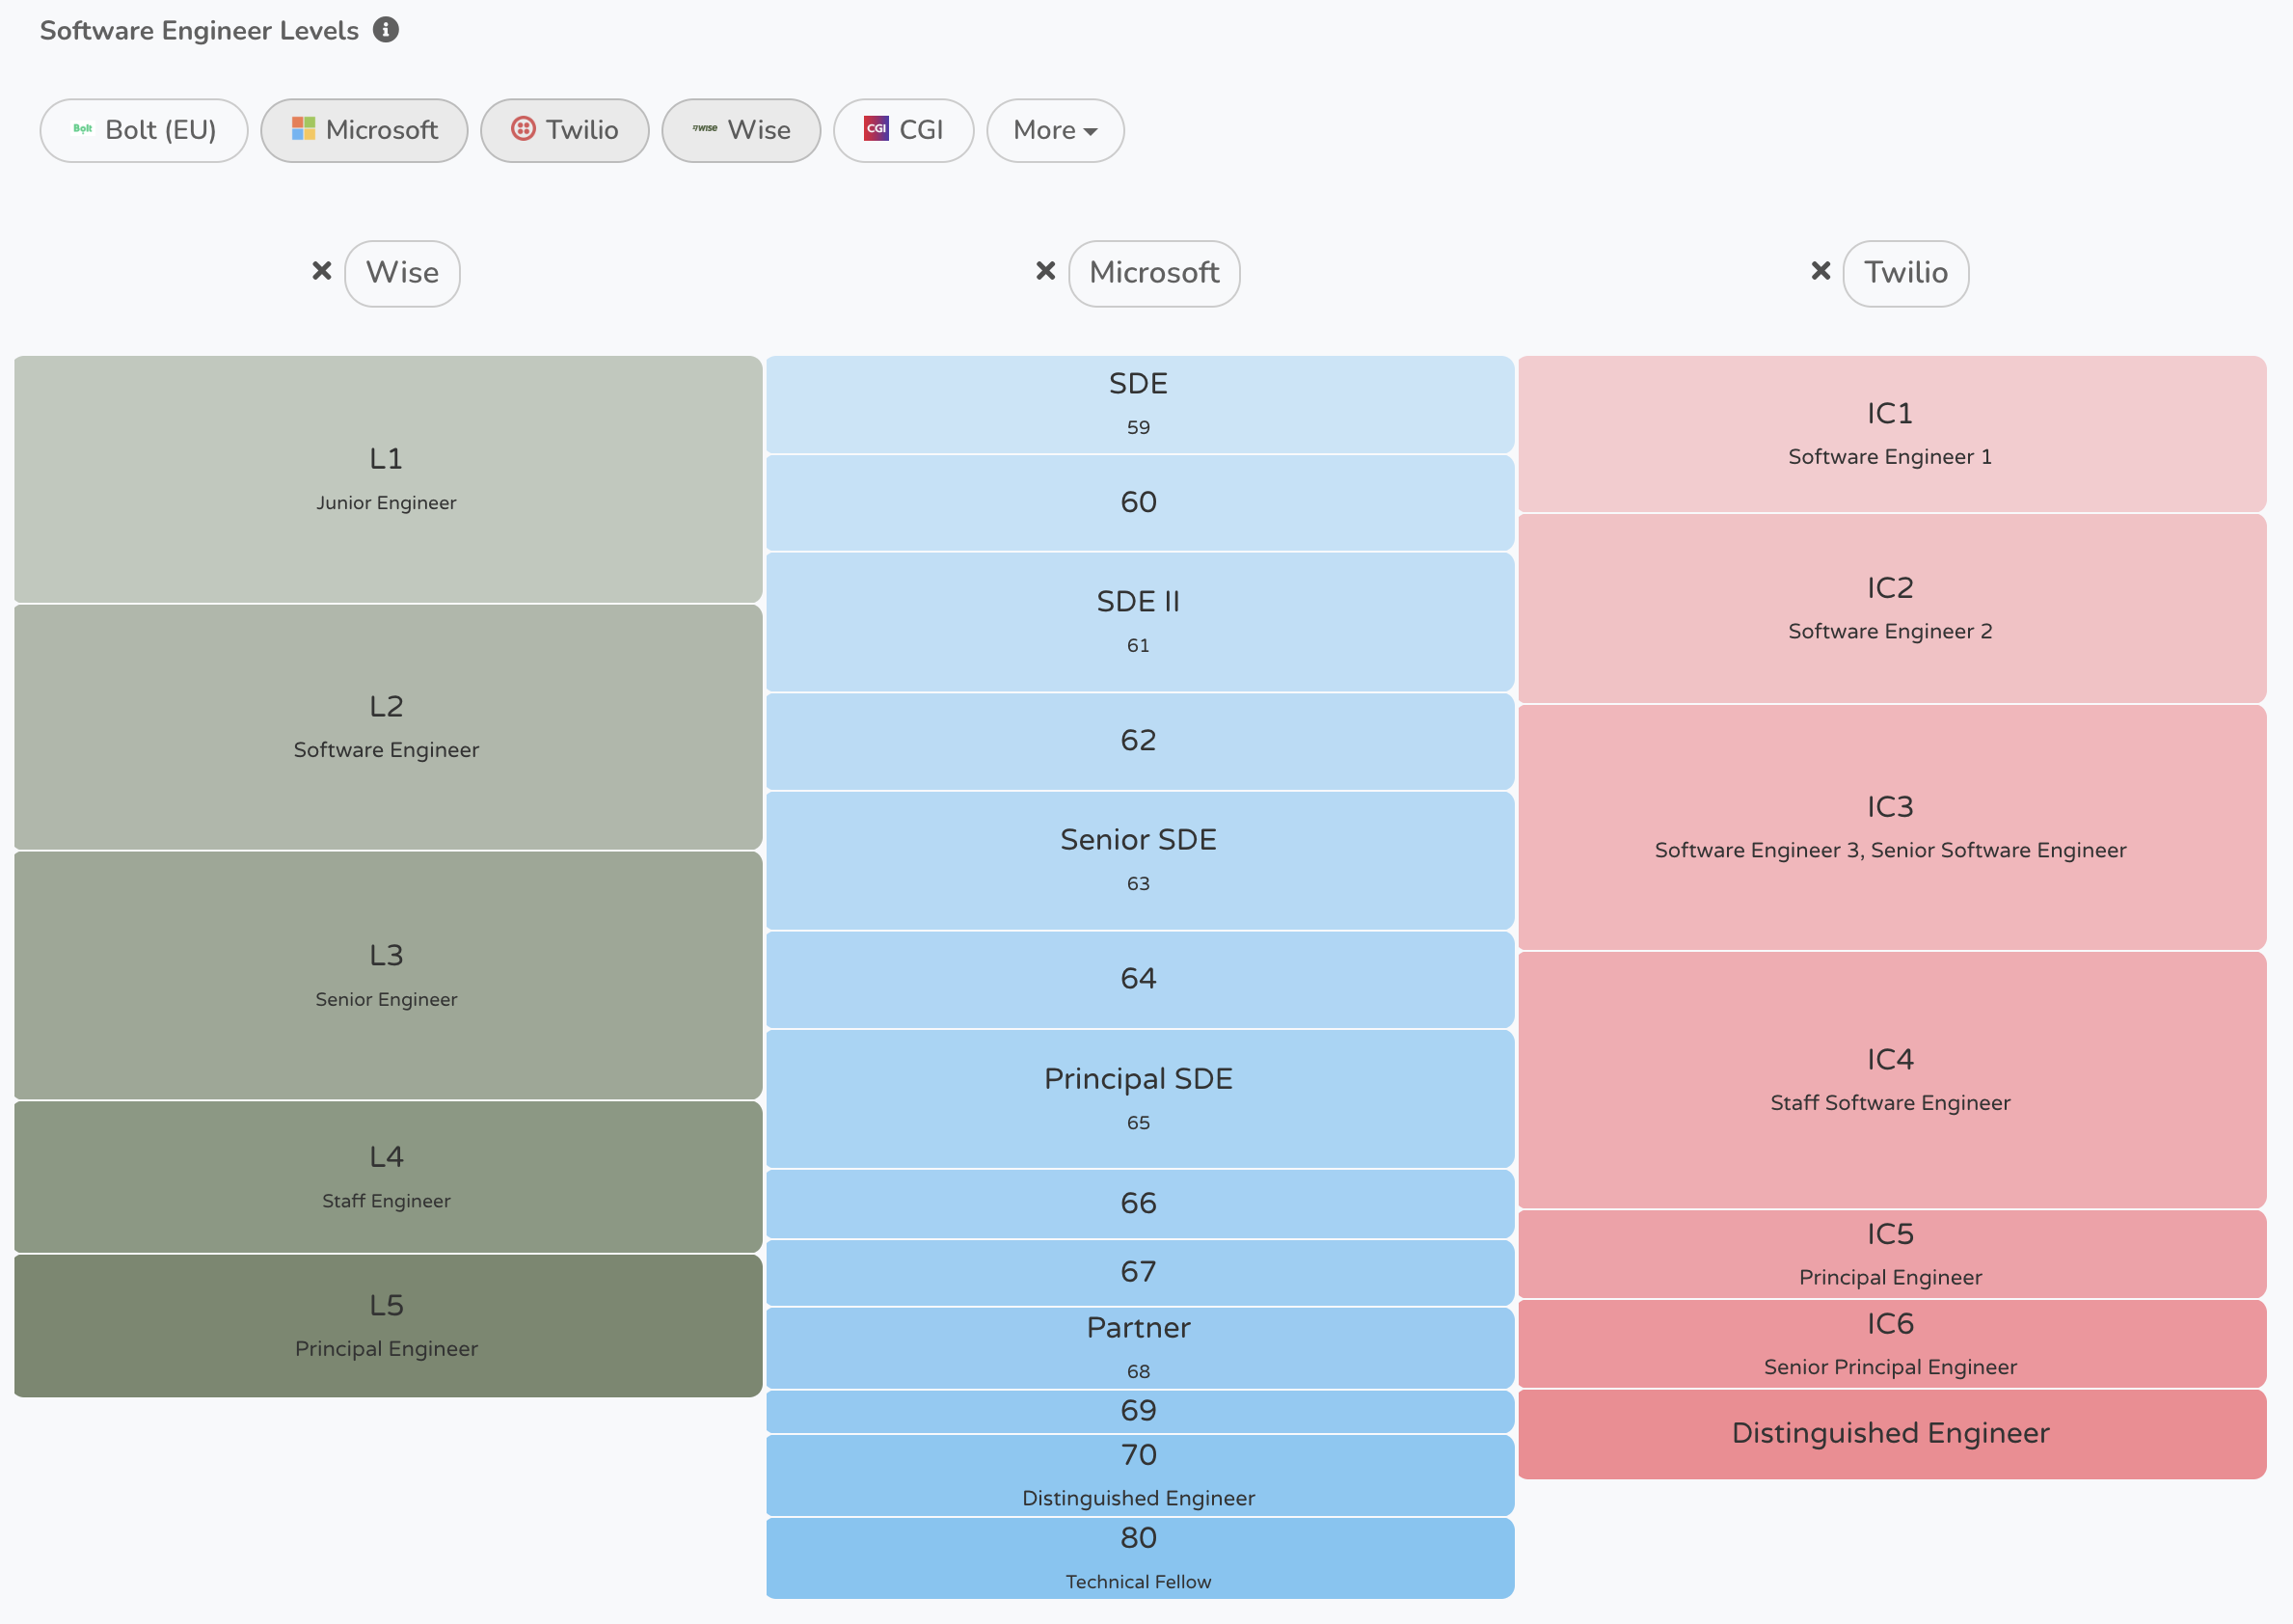
Task: Select Wise L3 Senior Engineer block
Action: coord(388,975)
